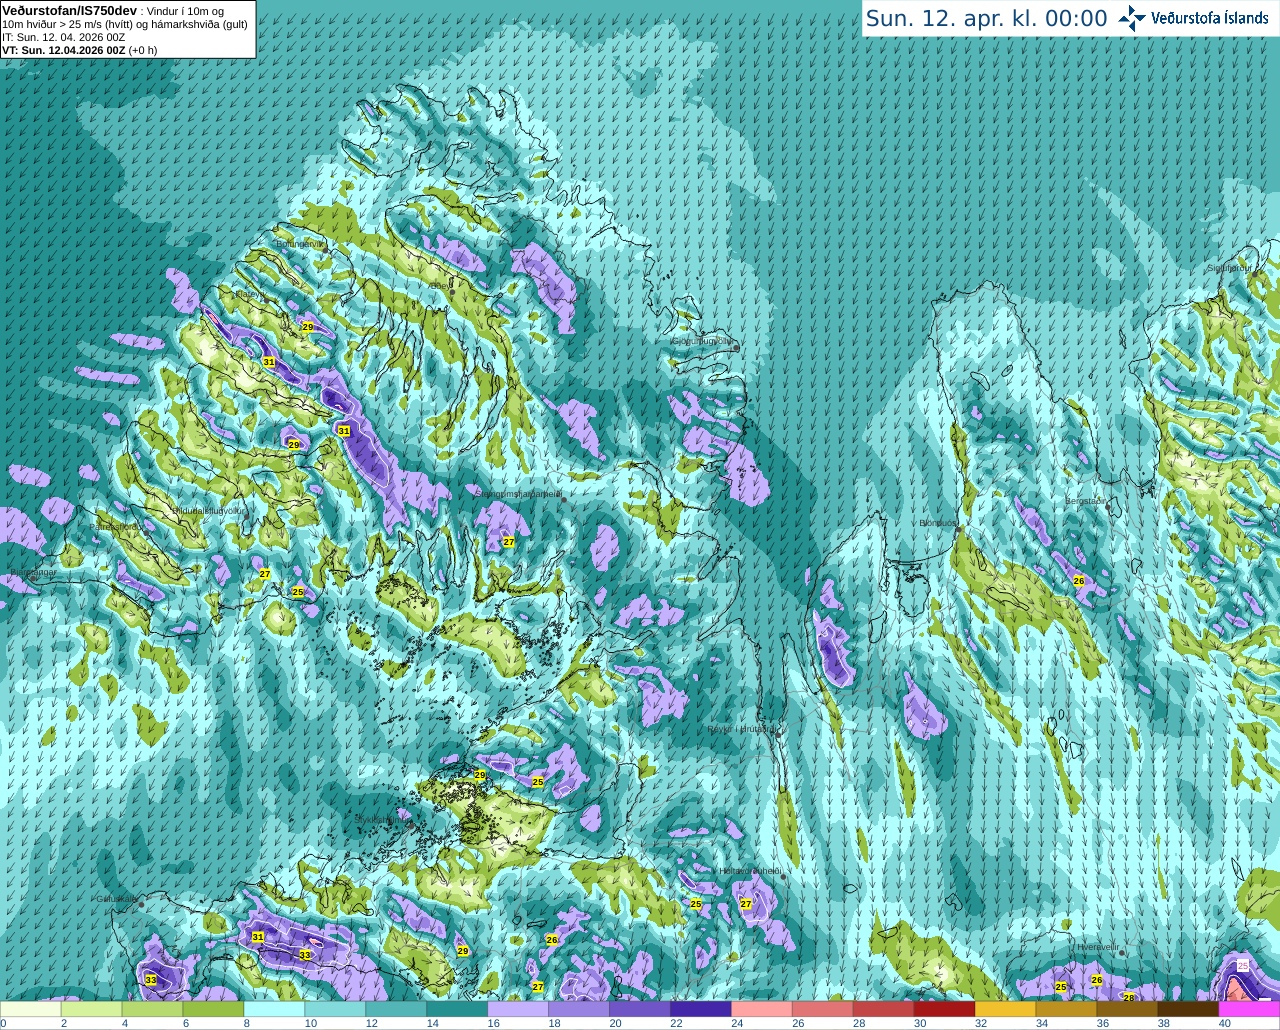This screenshot has height=1030, width=1280.
Task: Click the Veðurstofa Íslands logo
Action: pos(1194,18)
